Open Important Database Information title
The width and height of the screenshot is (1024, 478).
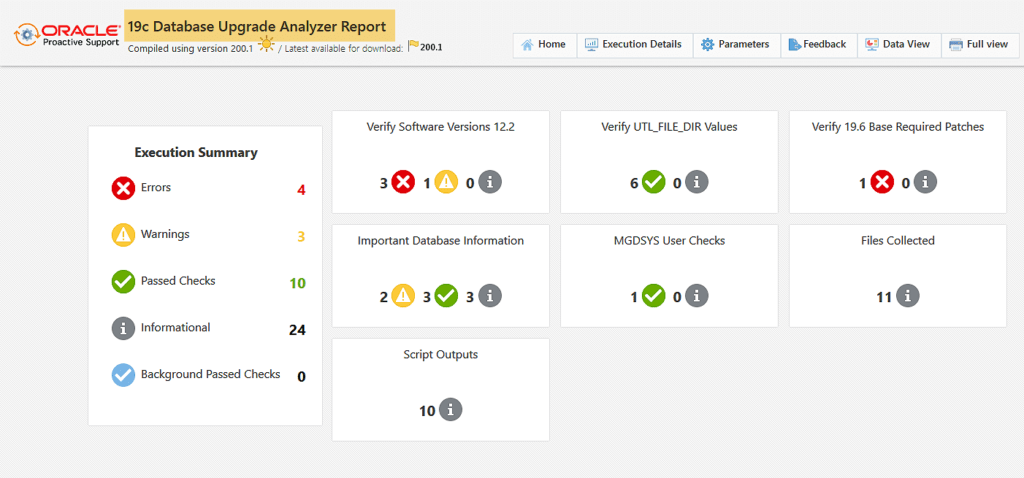pyautogui.click(x=441, y=241)
